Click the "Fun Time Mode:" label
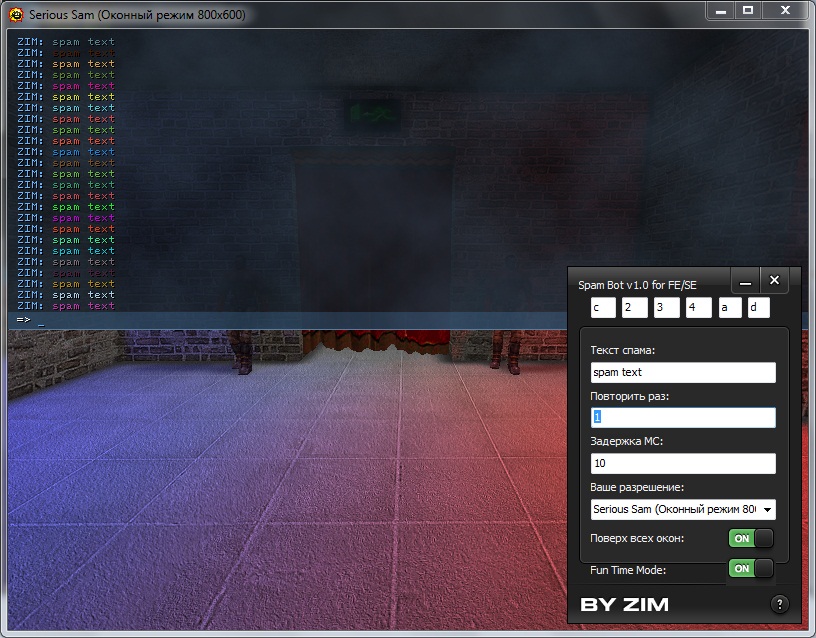 point(628,570)
